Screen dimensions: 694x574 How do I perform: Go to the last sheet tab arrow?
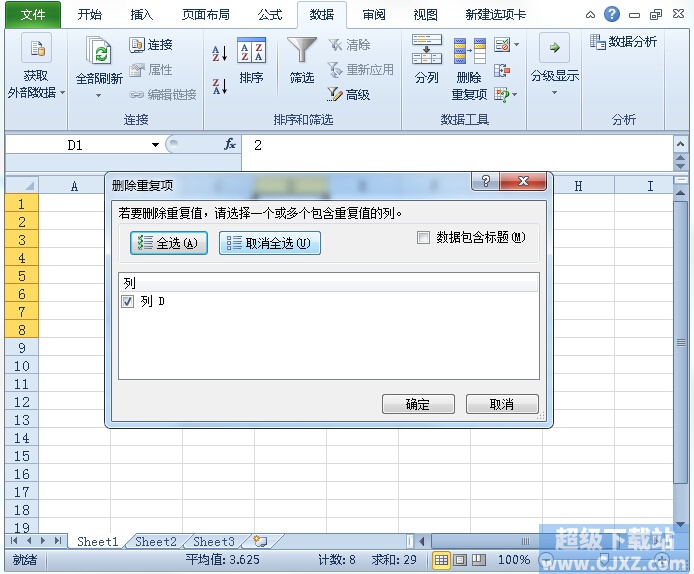[58, 541]
